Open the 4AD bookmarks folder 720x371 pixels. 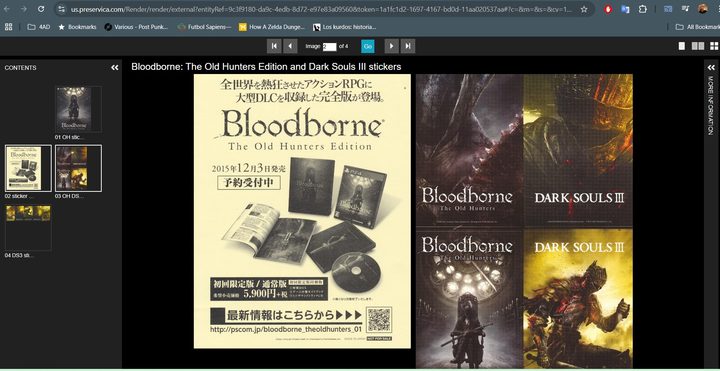point(39,27)
